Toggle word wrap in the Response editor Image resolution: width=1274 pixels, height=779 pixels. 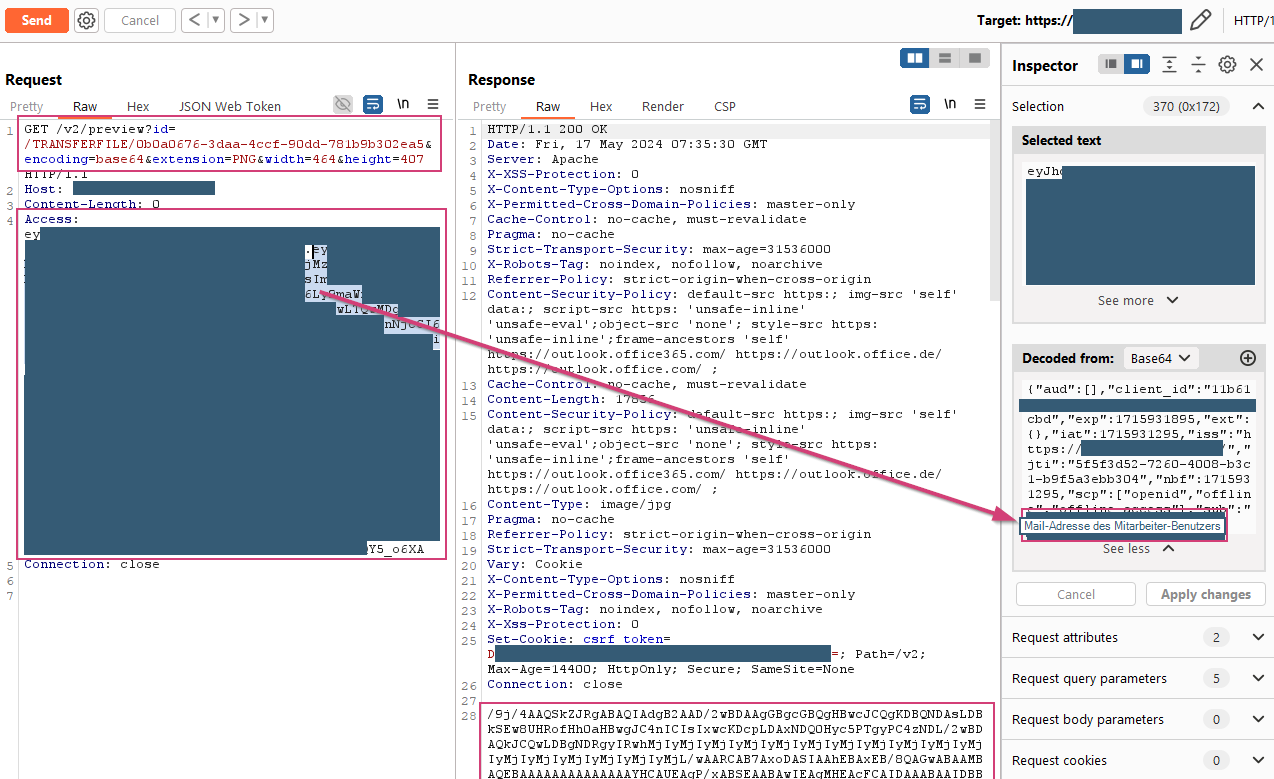(920, 104)
